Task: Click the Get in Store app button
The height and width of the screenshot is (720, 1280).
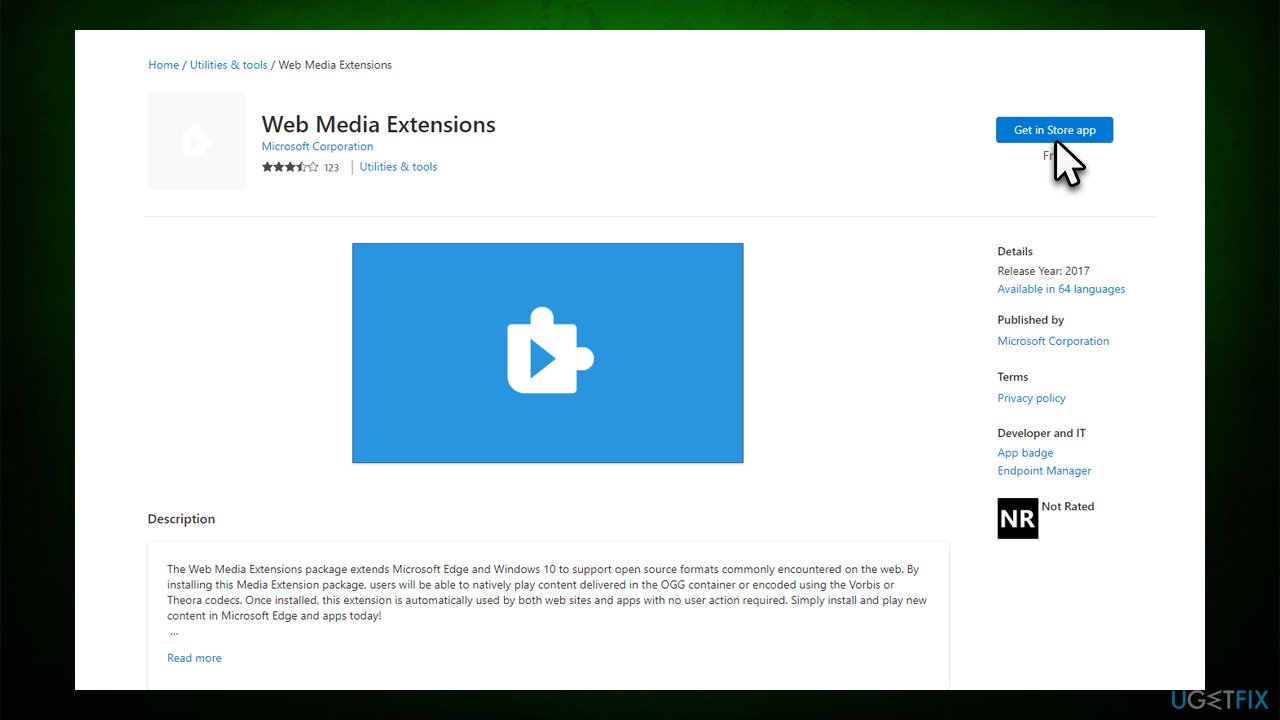Action: (x=1054, y=129)
